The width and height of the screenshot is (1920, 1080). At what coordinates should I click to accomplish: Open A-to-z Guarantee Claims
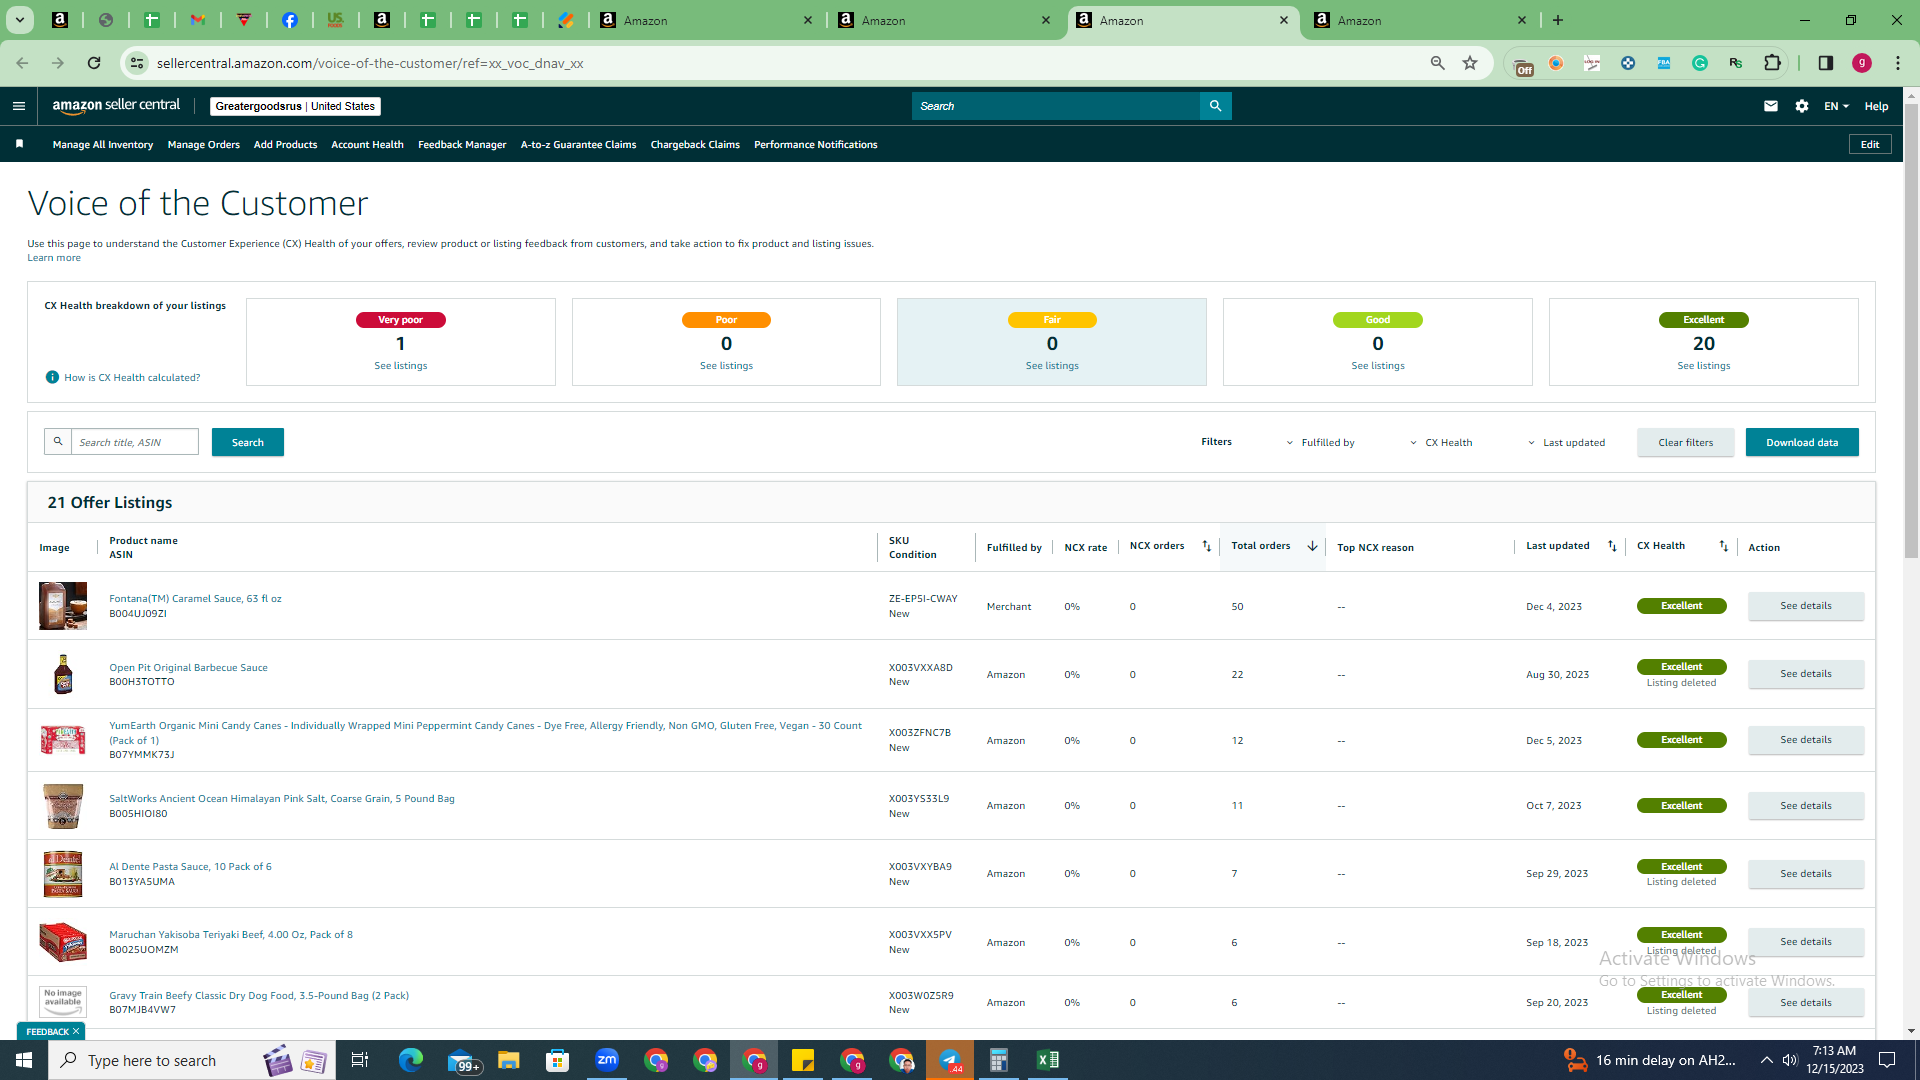(x=578, y=145)
